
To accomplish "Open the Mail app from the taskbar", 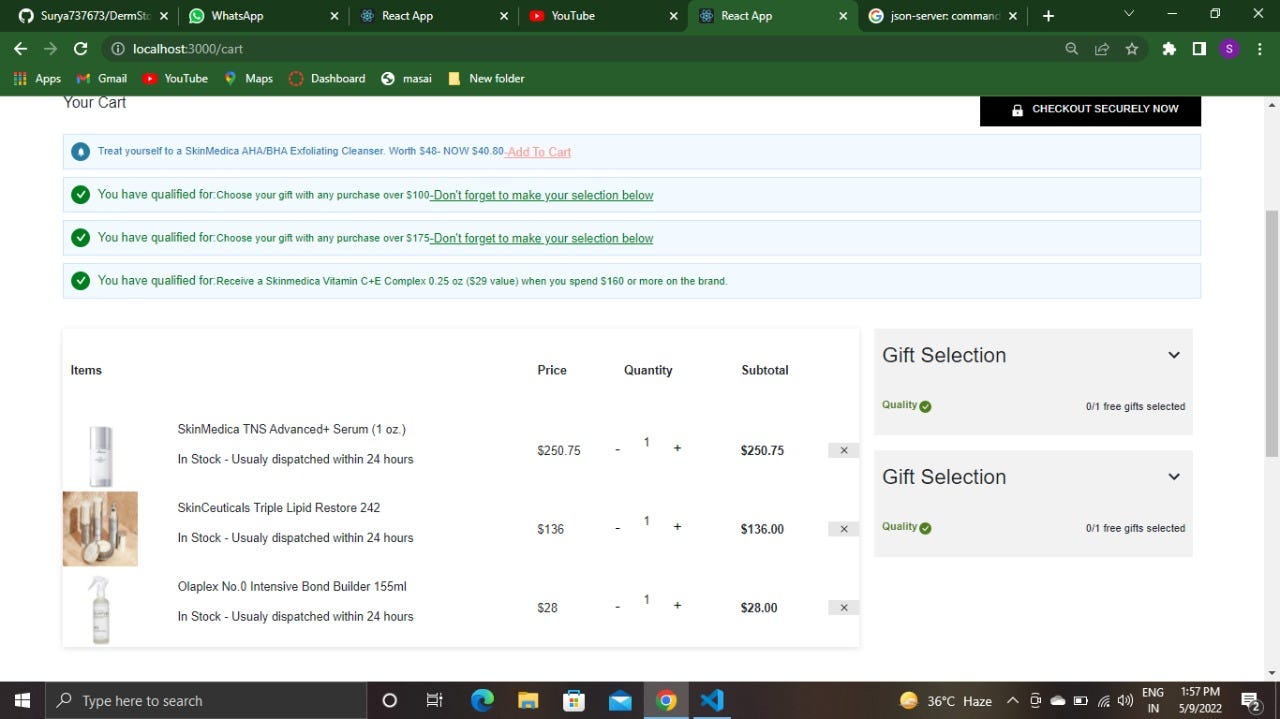I will click(x=620, y=700).
